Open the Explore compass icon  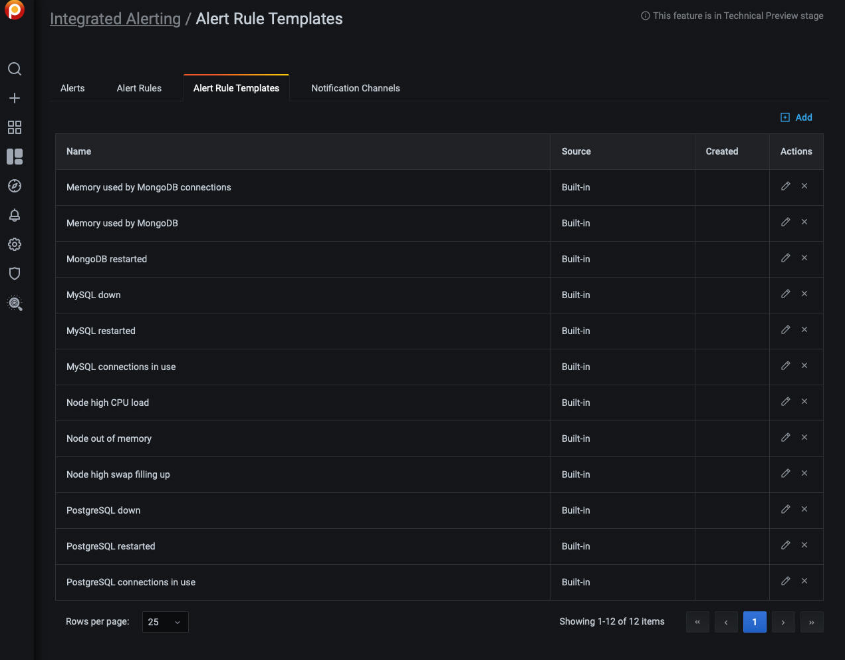(x=15, y=186)
